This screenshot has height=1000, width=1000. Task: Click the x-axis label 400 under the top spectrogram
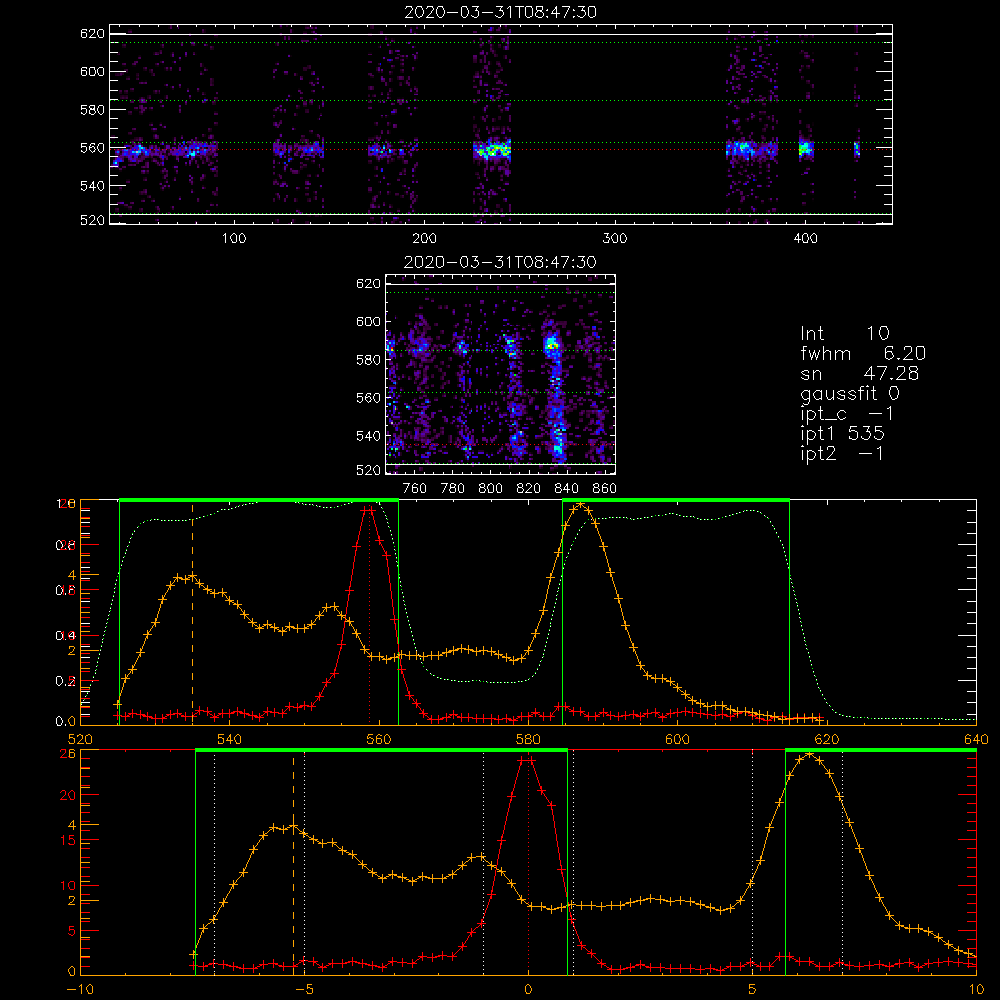click(x=805, y=239)
